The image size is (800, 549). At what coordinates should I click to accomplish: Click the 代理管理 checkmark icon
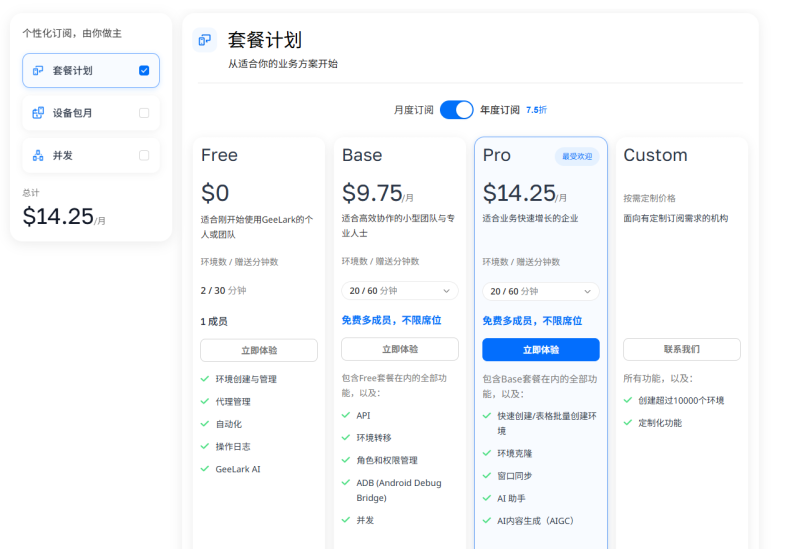[x=205, y=402]
